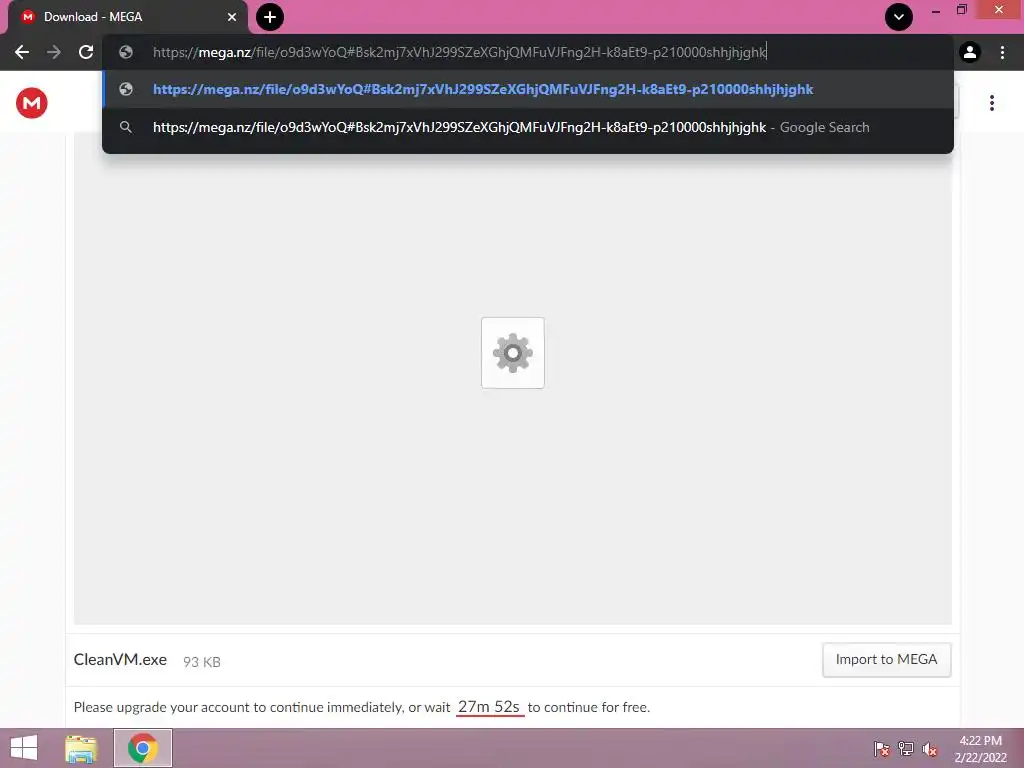Click the Import to MEGA button
Viewport: 1024px width, 768px height.
pos(886,660)
